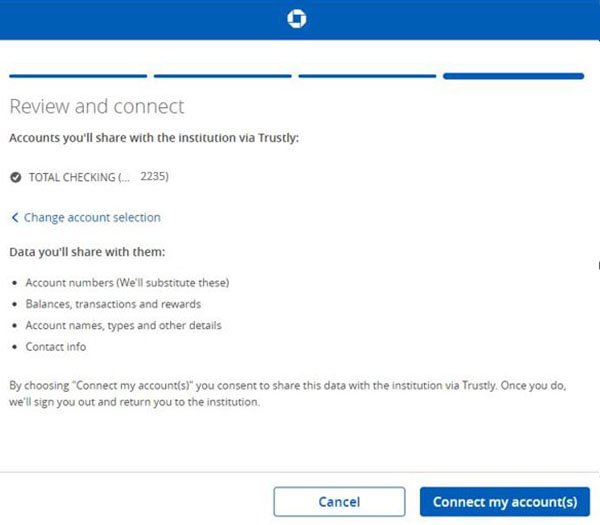Open the Change account selection link
This screenshot has width=600, height=525.
click(x=92, y=217)
